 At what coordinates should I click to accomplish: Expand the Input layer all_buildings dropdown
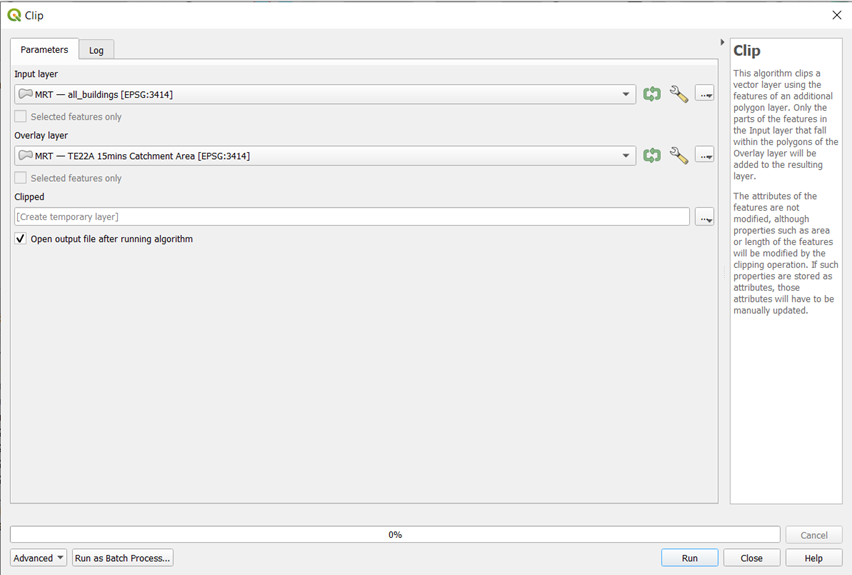click(x=627, y=95)
